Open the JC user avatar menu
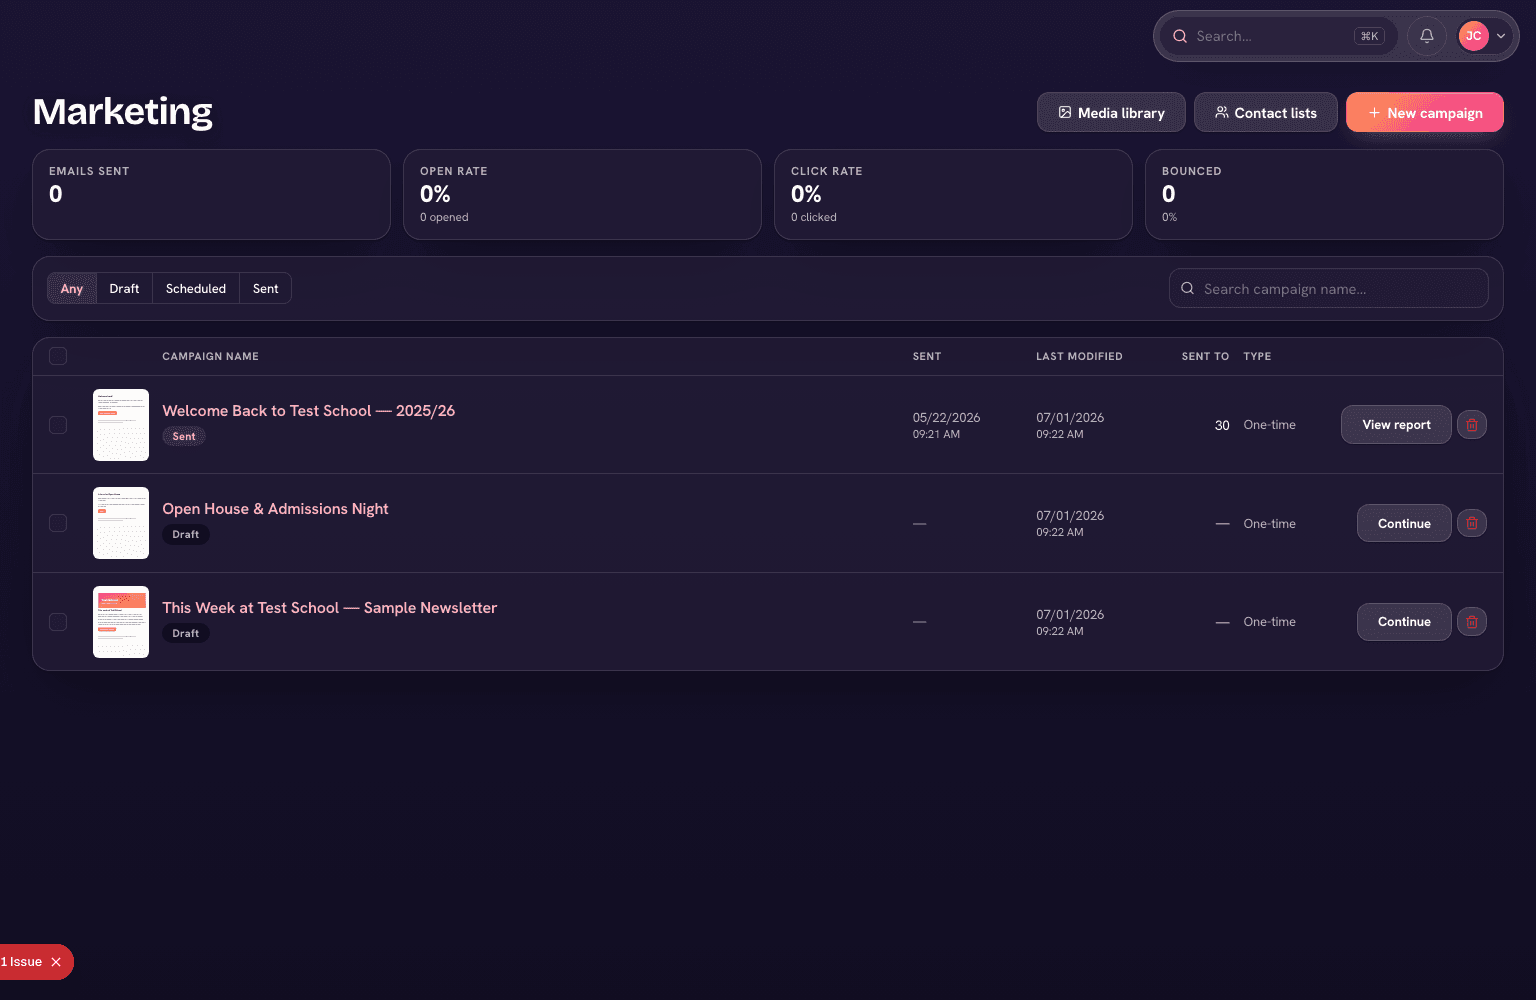The height and width of the screenshot is (1000, 1536). [x=1473, y=36]
